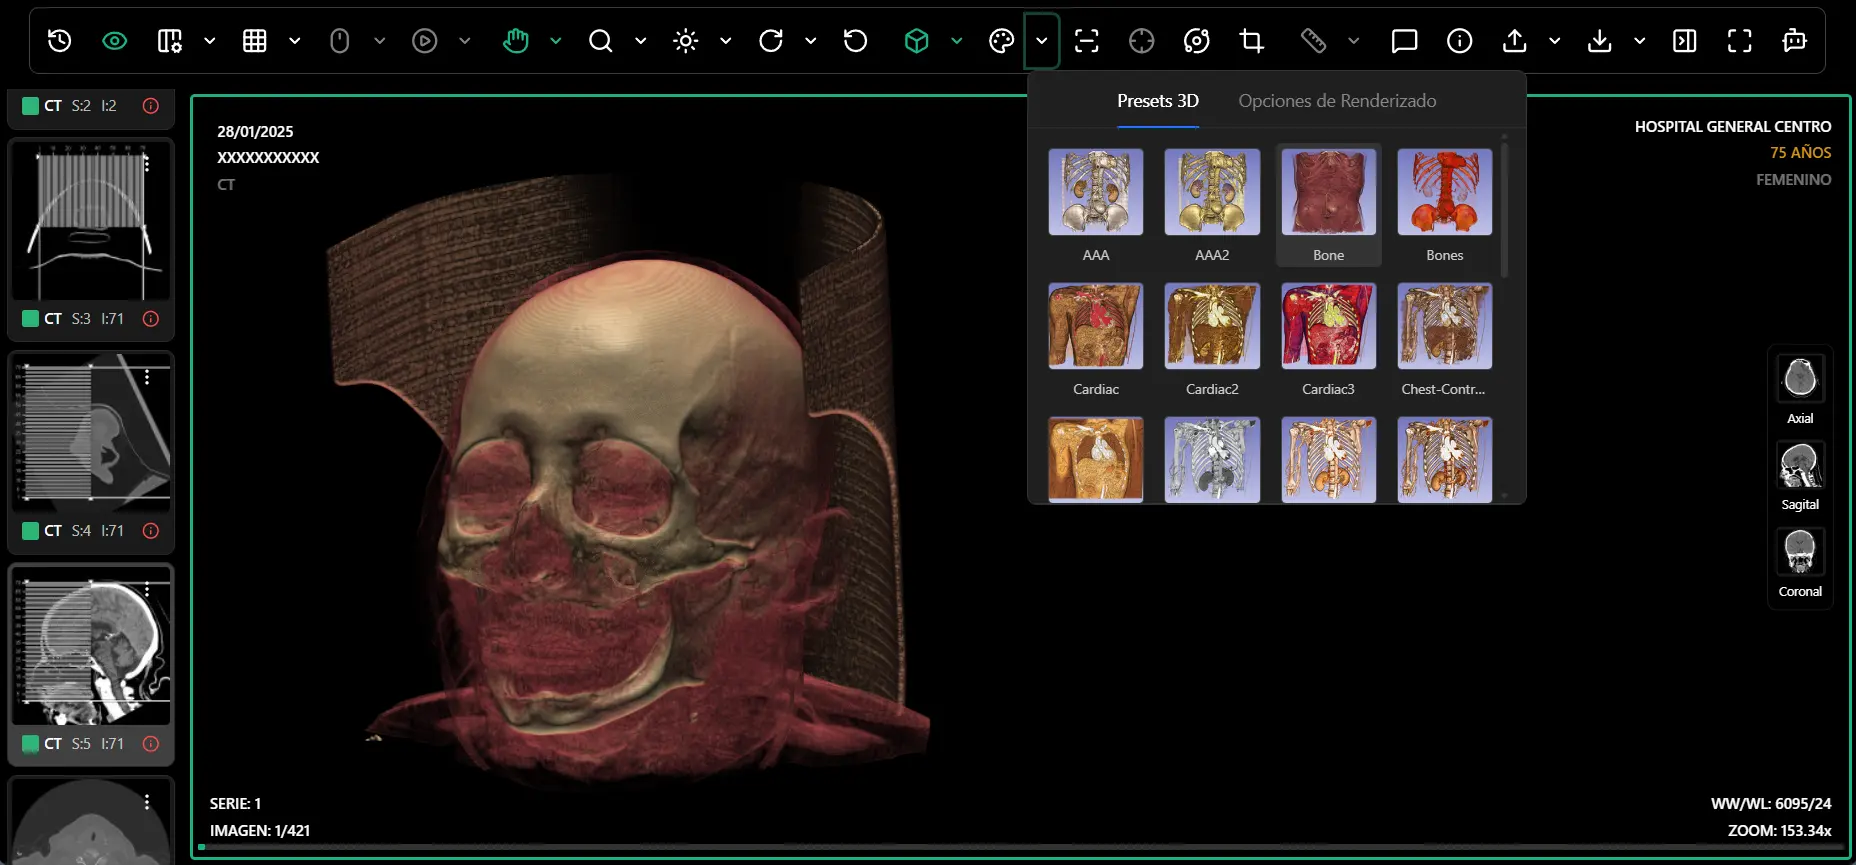
Task: Toggle green checkbox for series S:3
Action: pyautogui.click(x=30, y=319)
